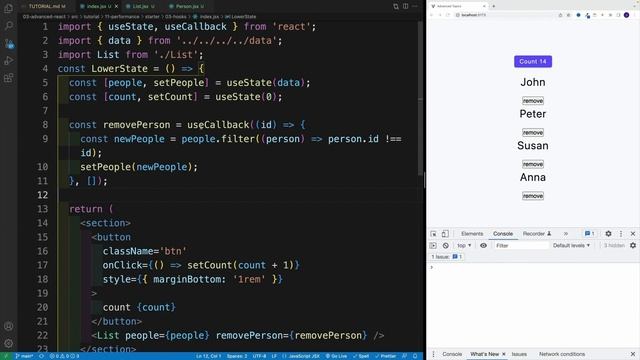Click Prettier in the status bar
The image size is (640, 360).
[x=386, y=356]
